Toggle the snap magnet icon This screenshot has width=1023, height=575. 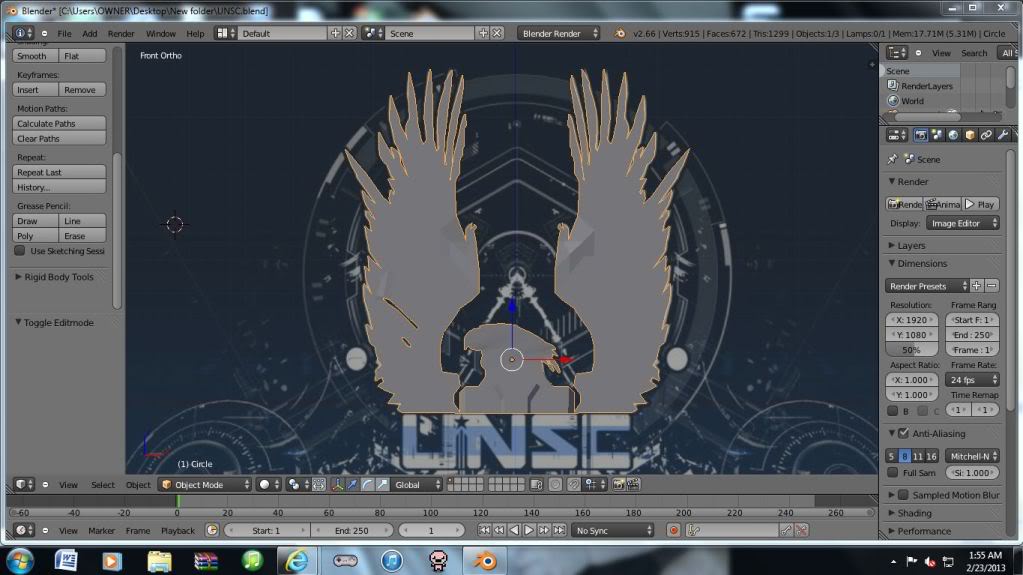point(573,484)
